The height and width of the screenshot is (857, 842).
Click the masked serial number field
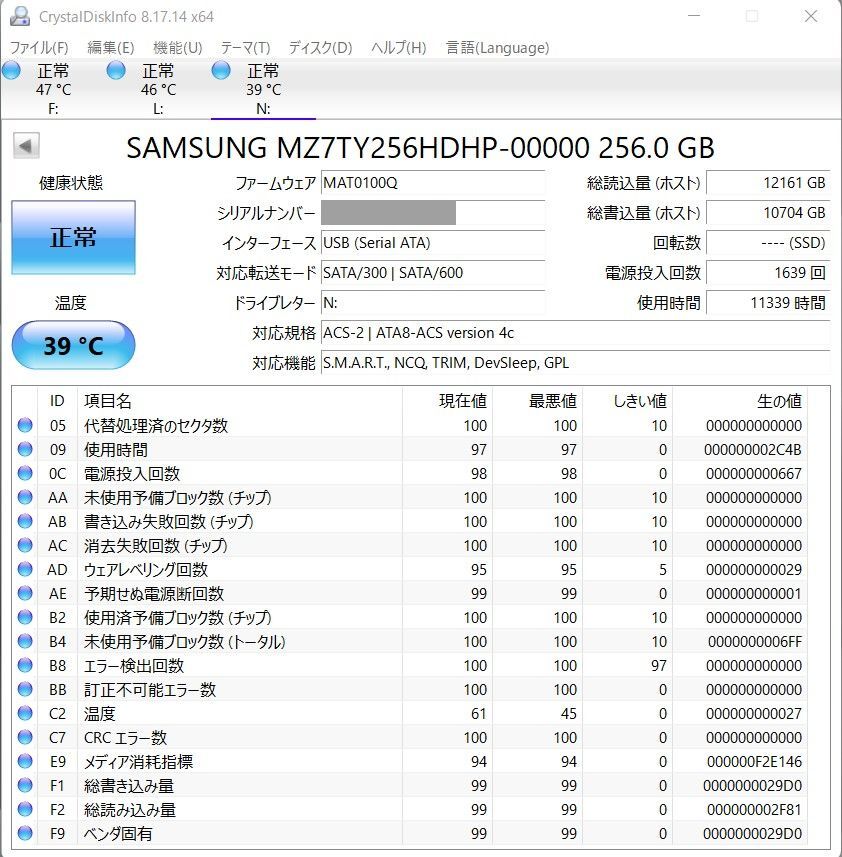pos(433,213)
